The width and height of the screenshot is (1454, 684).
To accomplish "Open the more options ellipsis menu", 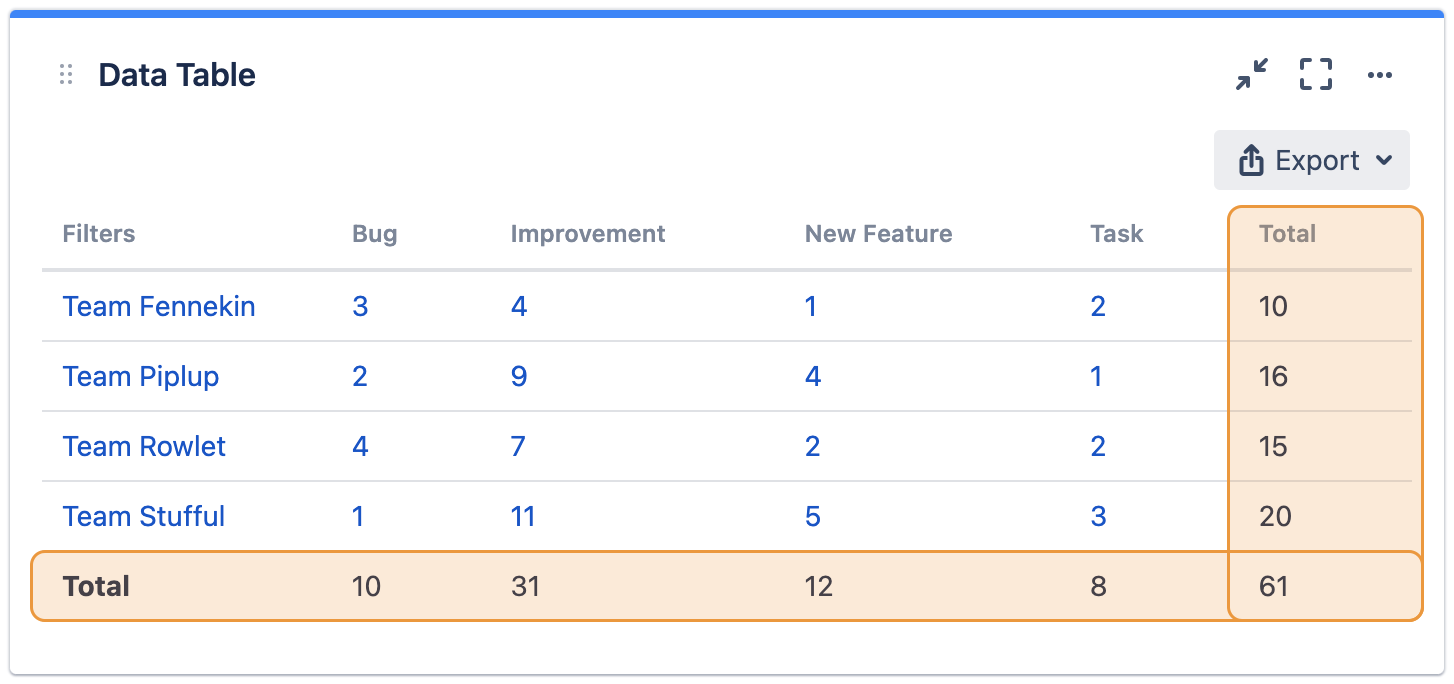I will [1380, 75].
